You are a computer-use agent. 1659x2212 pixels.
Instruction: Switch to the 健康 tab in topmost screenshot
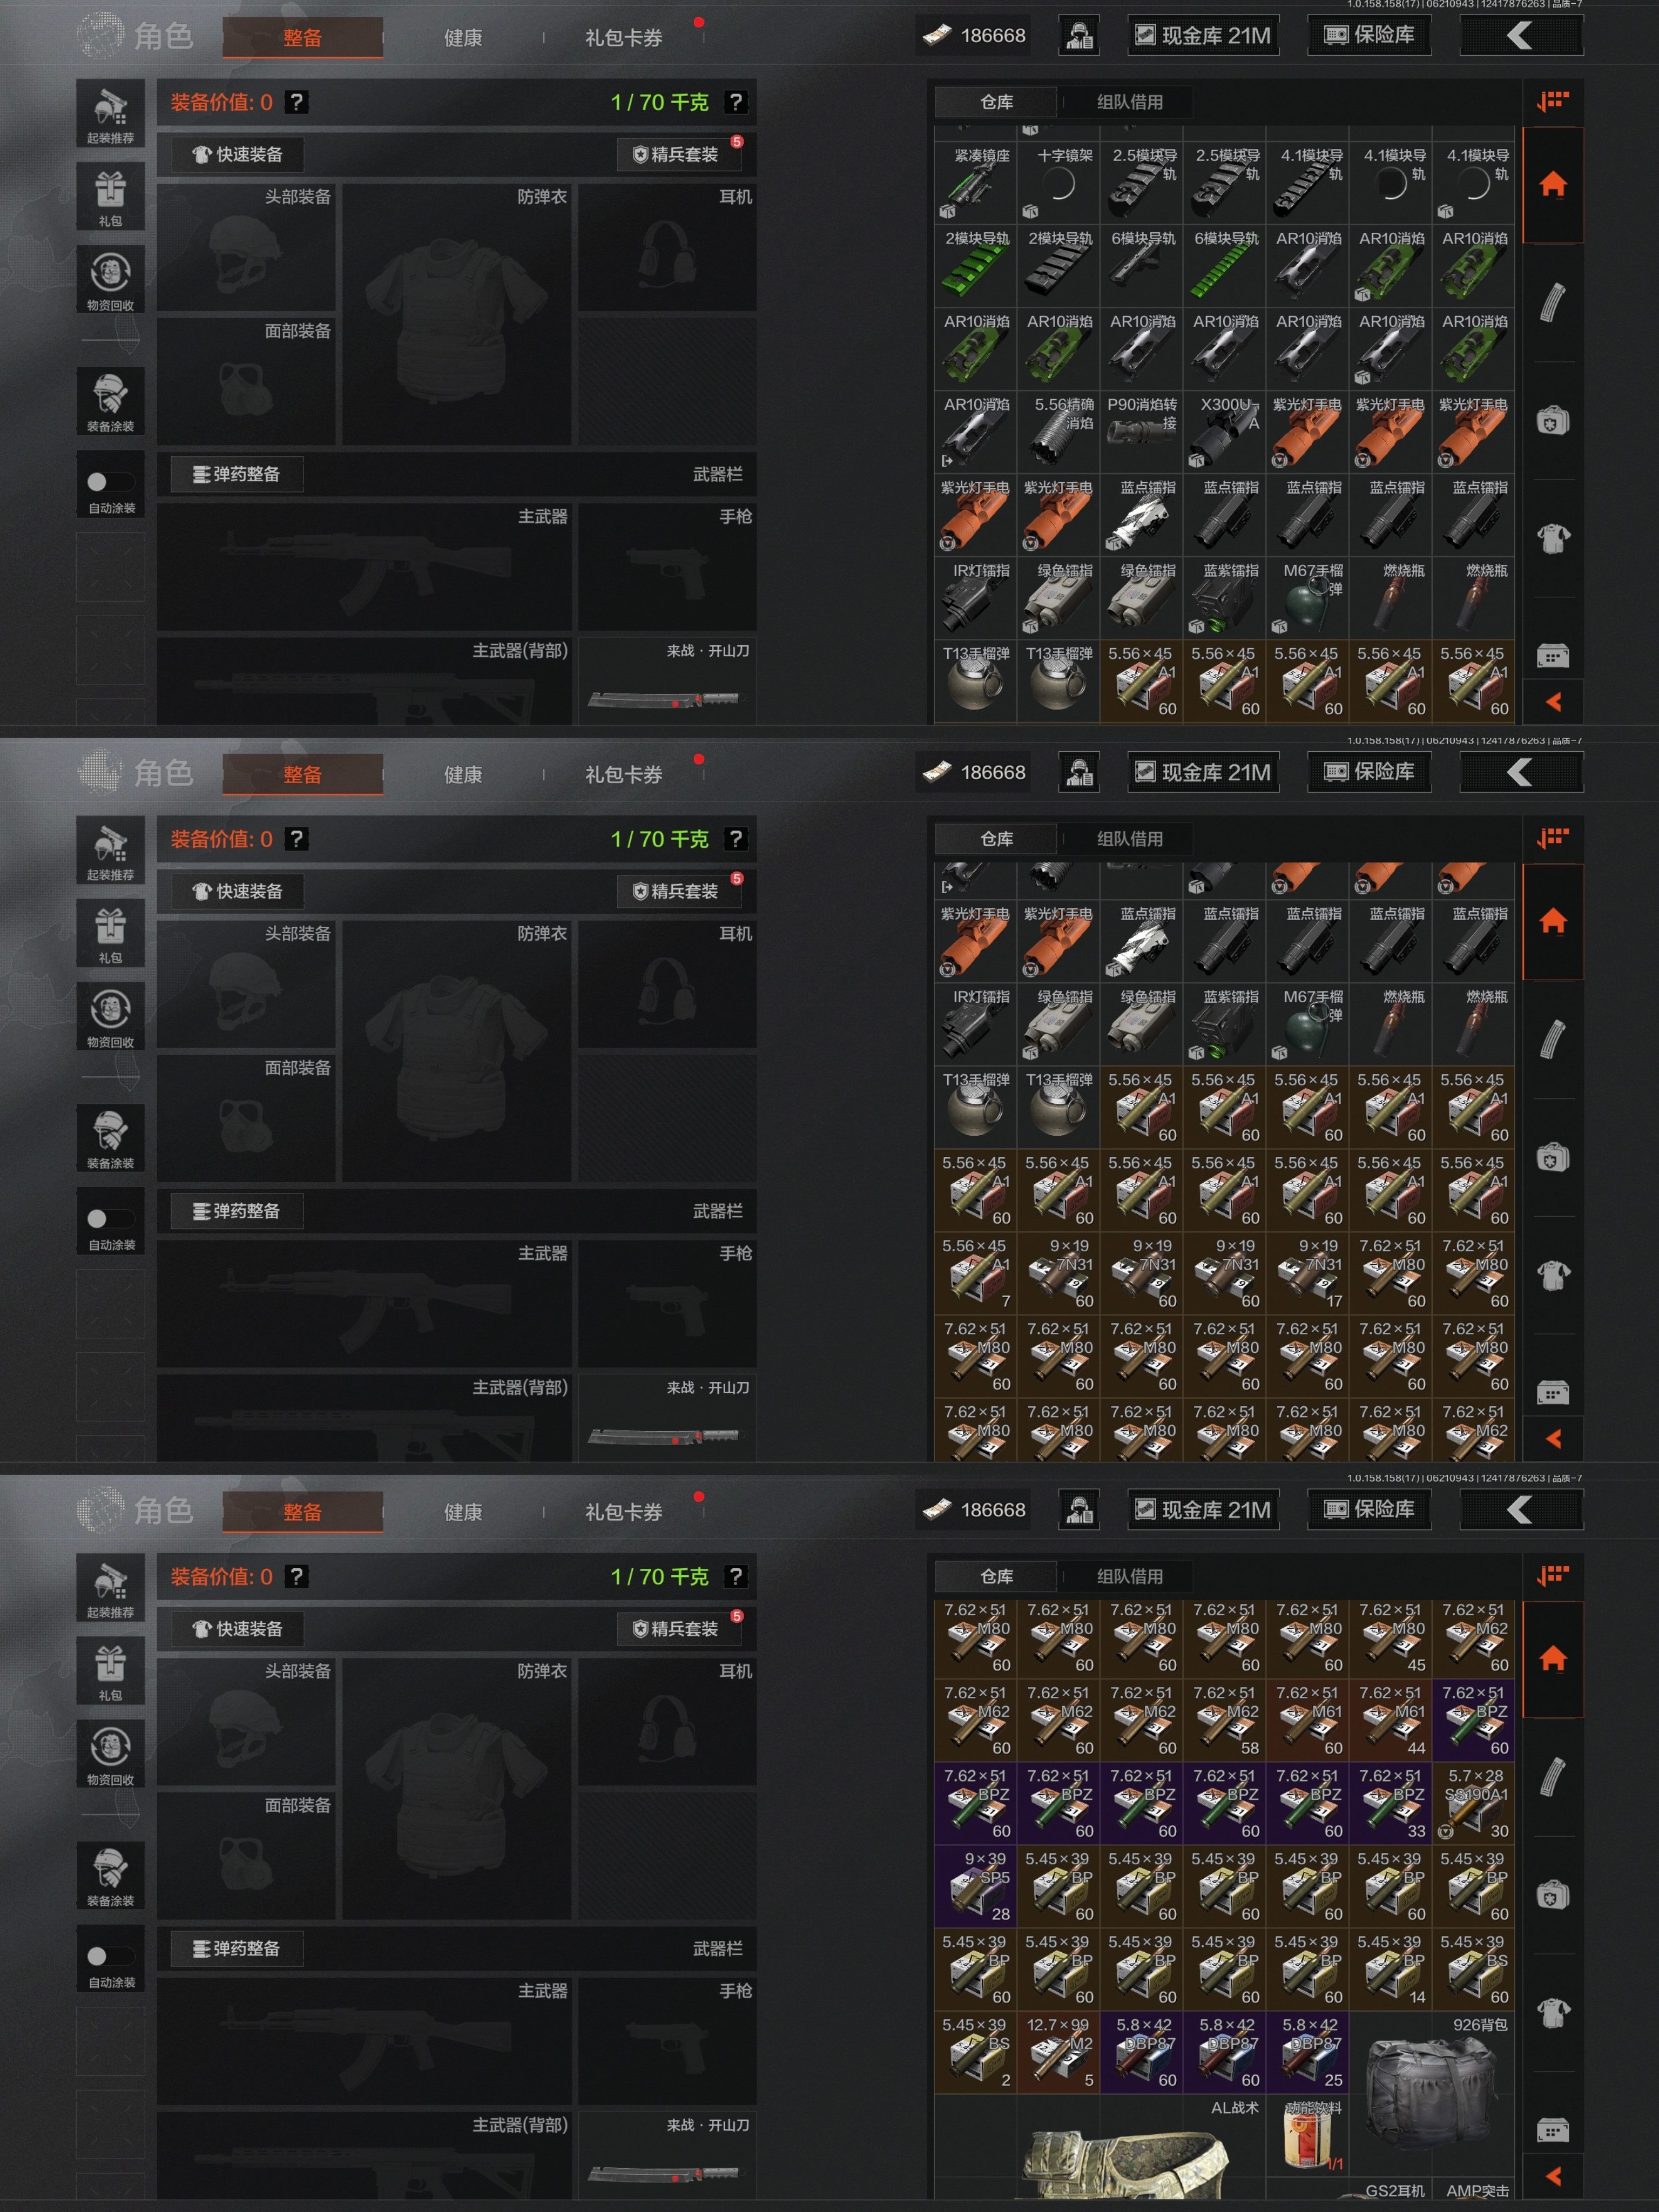(463, 38)
